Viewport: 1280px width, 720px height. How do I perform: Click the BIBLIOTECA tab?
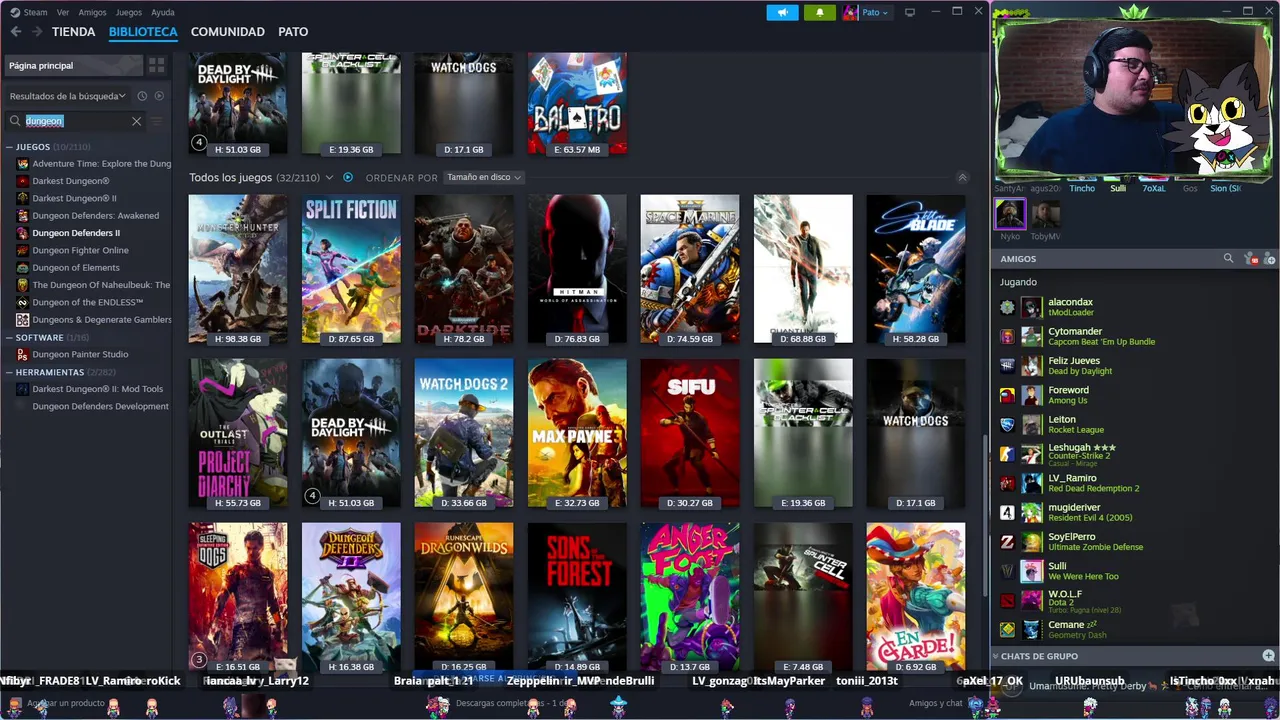tap(143, 32)
